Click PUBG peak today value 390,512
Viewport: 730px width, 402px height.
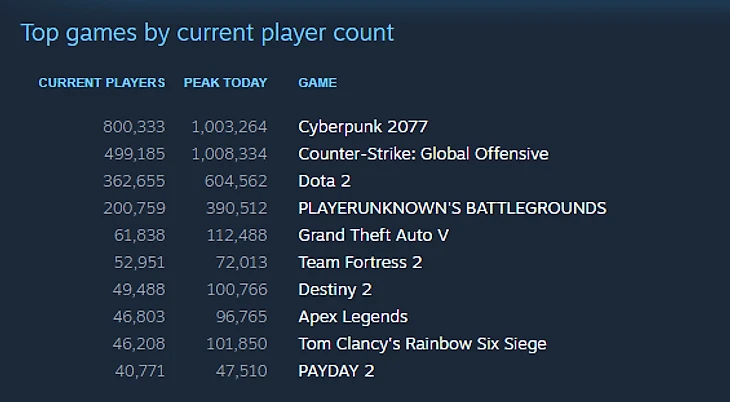click(x=237, y=208)
